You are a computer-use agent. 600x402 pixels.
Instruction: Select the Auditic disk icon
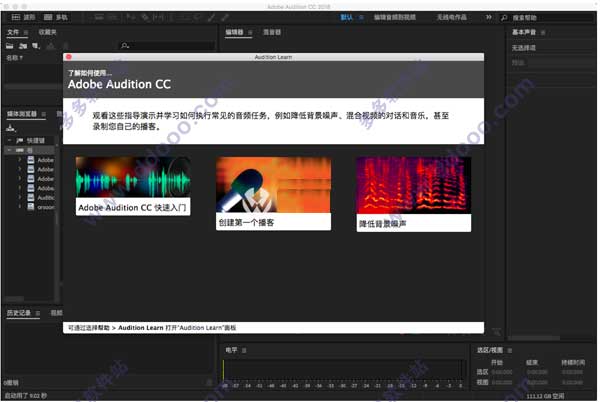pos(31,197)
